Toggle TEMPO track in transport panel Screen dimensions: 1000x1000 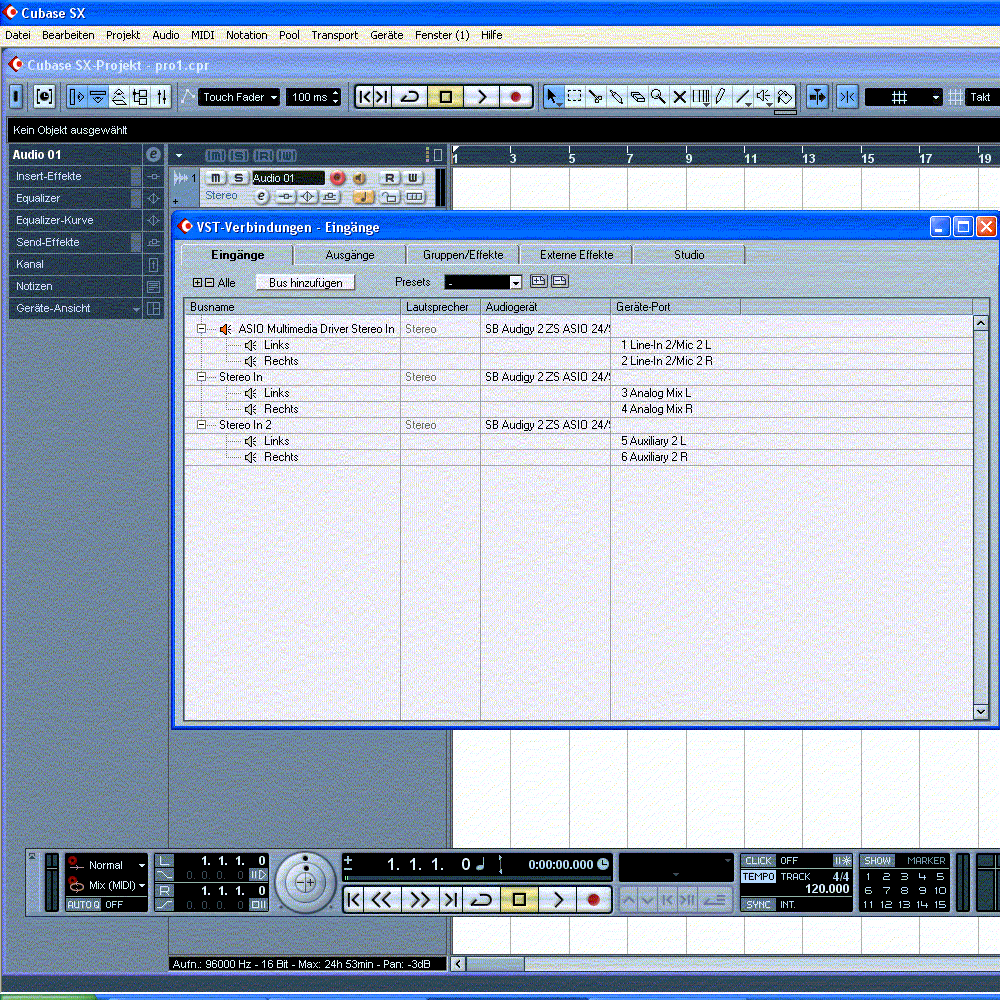[x=758, y=876]
